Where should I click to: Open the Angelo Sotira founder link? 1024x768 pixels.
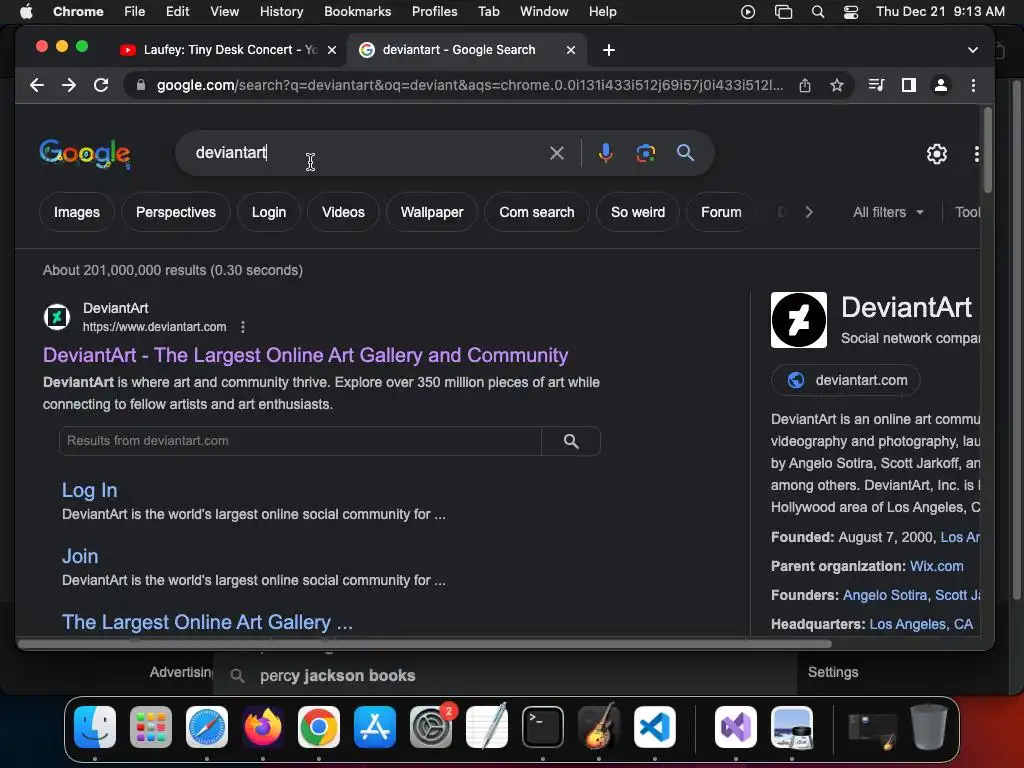(885, 595)
